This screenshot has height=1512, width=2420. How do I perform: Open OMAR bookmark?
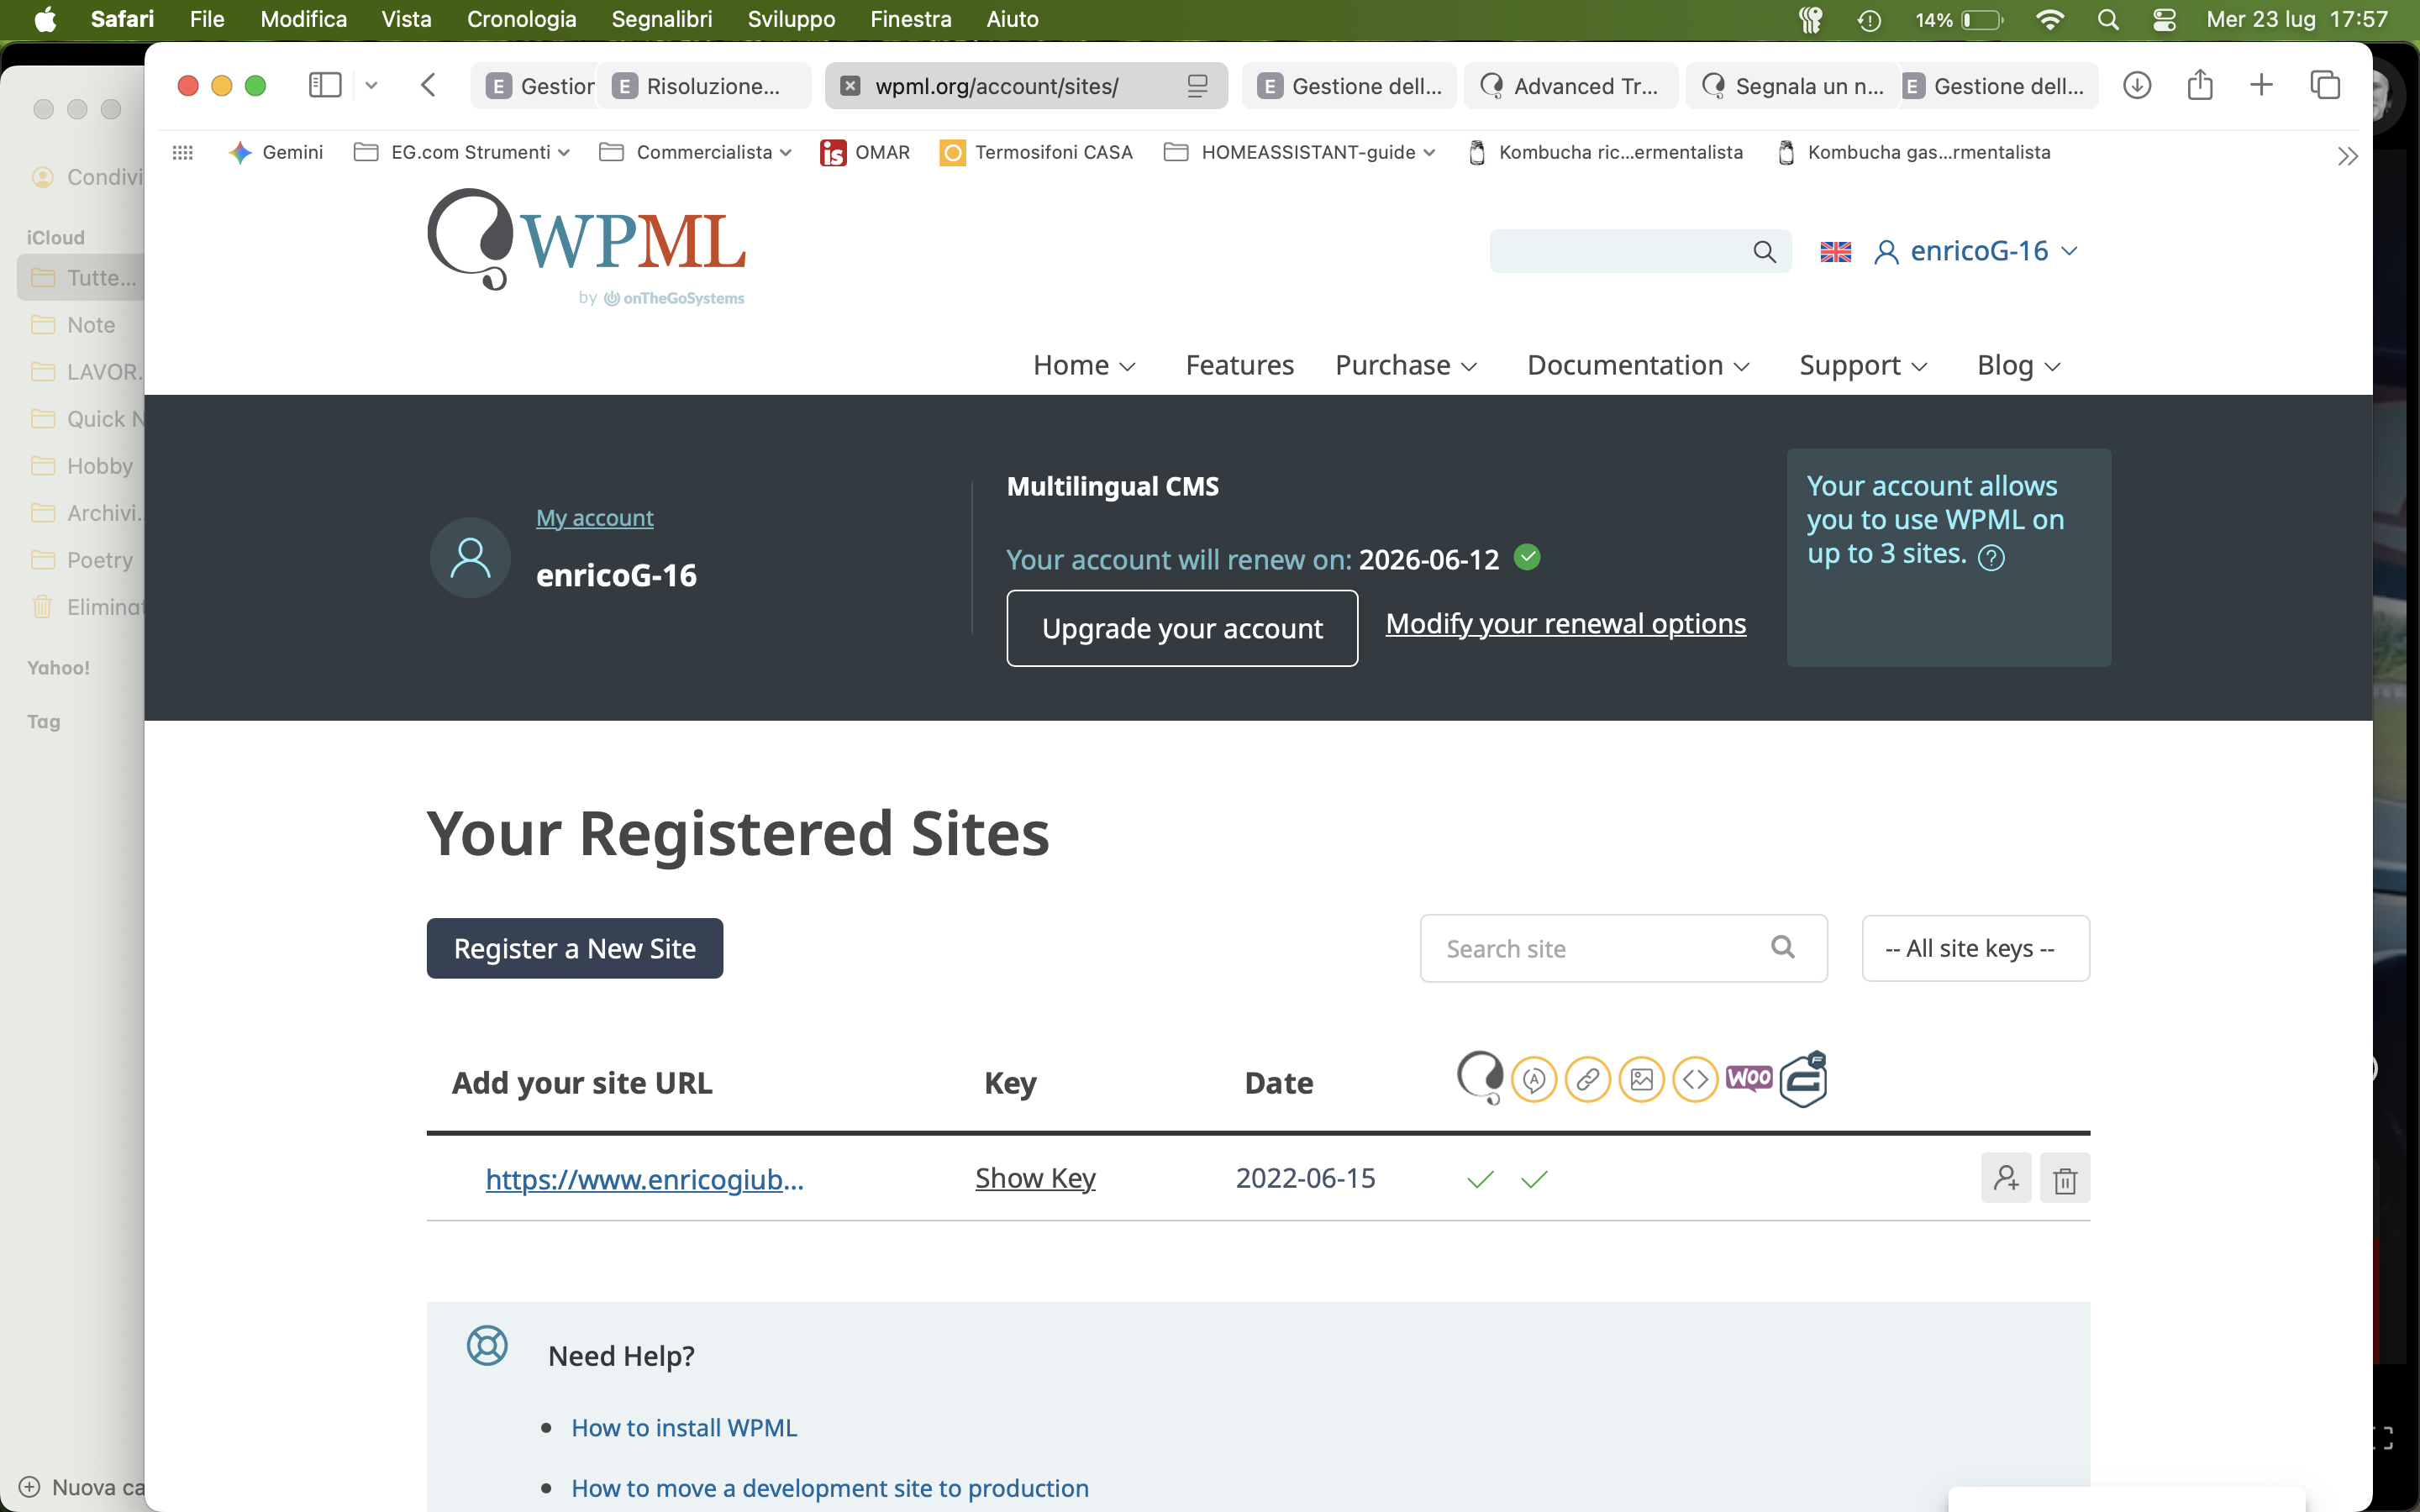[865, 152]
